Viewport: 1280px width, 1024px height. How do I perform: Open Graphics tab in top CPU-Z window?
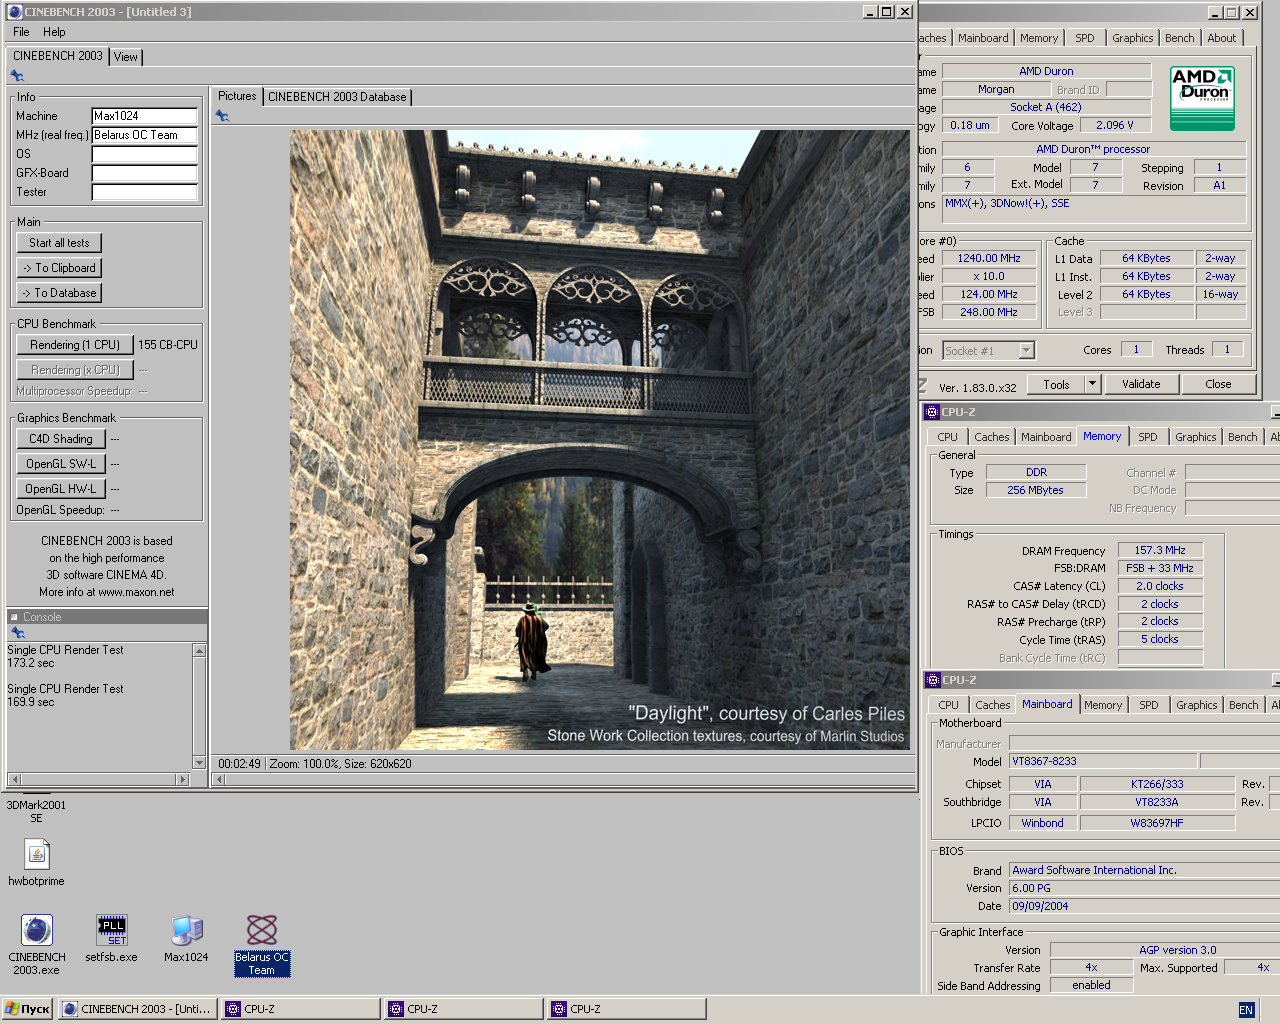click(x=1132, y=38)
